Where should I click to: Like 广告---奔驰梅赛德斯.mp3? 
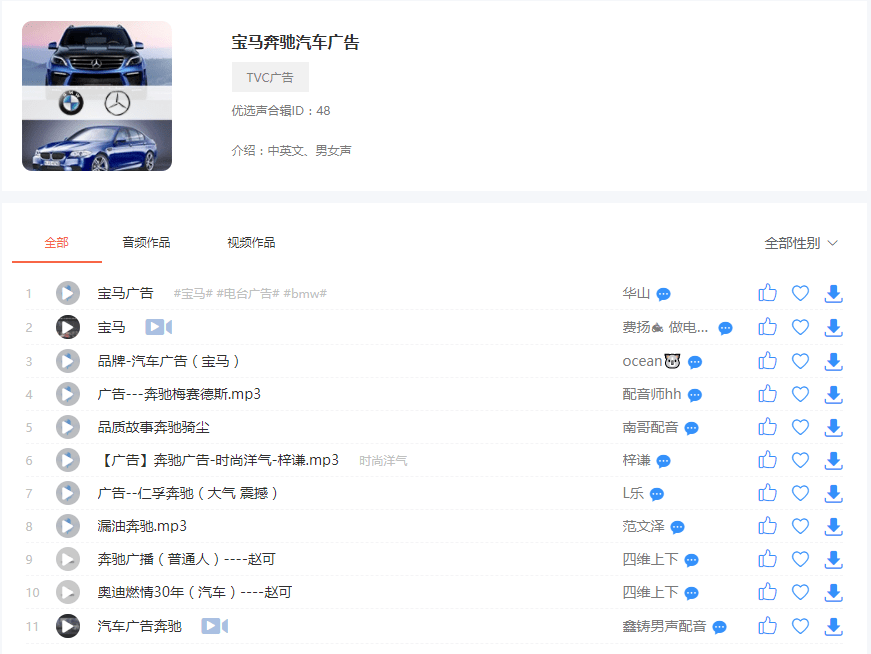(x=767, y=394)
